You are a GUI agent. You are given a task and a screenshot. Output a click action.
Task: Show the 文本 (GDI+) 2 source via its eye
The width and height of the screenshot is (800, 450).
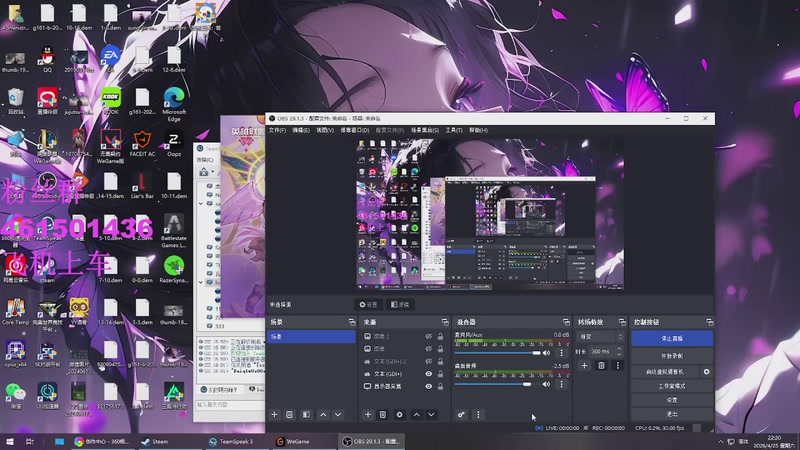point(429,361)
